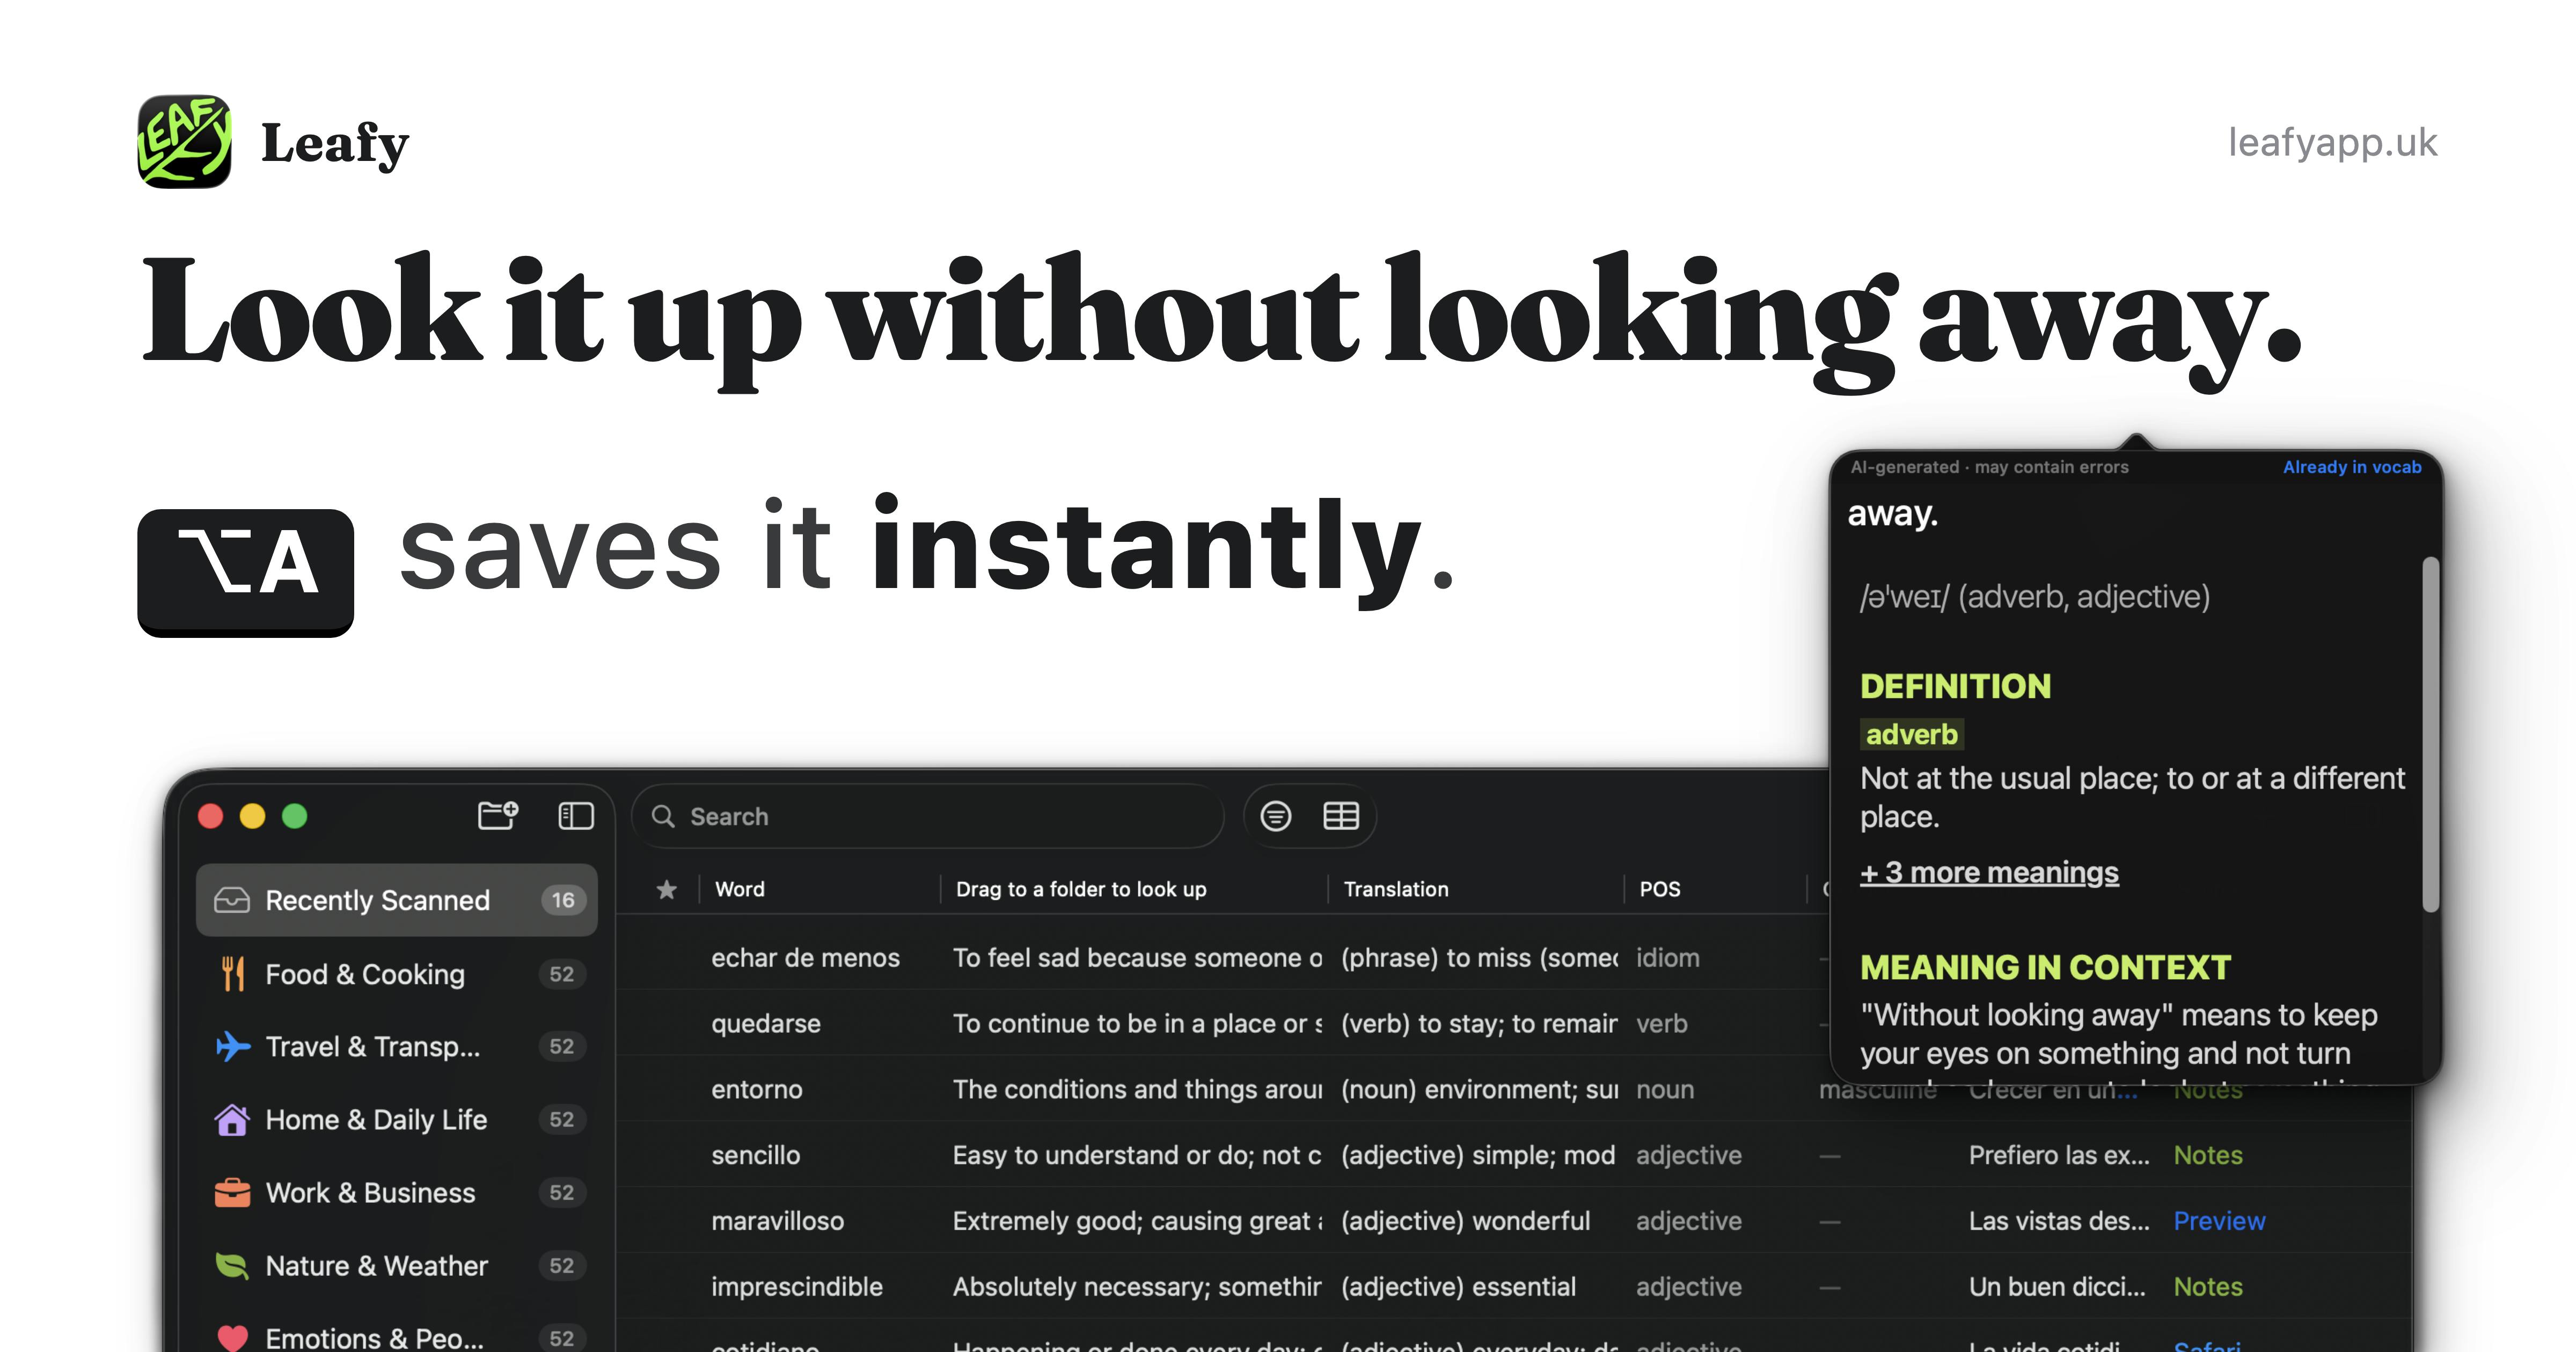
Task: Click 'Drag to a folder to look up' header
Action: [x=1081, y=889]
